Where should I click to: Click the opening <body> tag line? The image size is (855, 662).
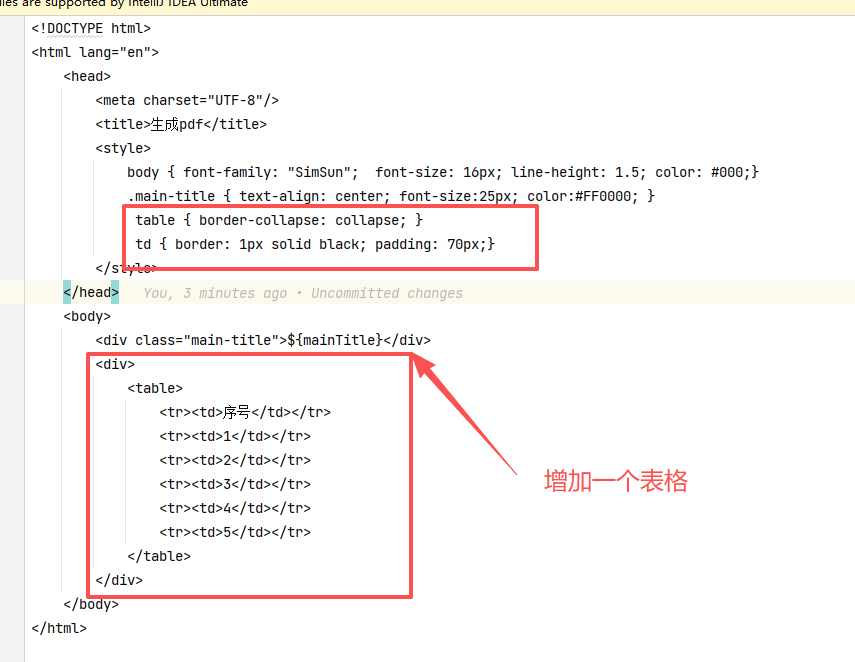[x=87, y=316]
